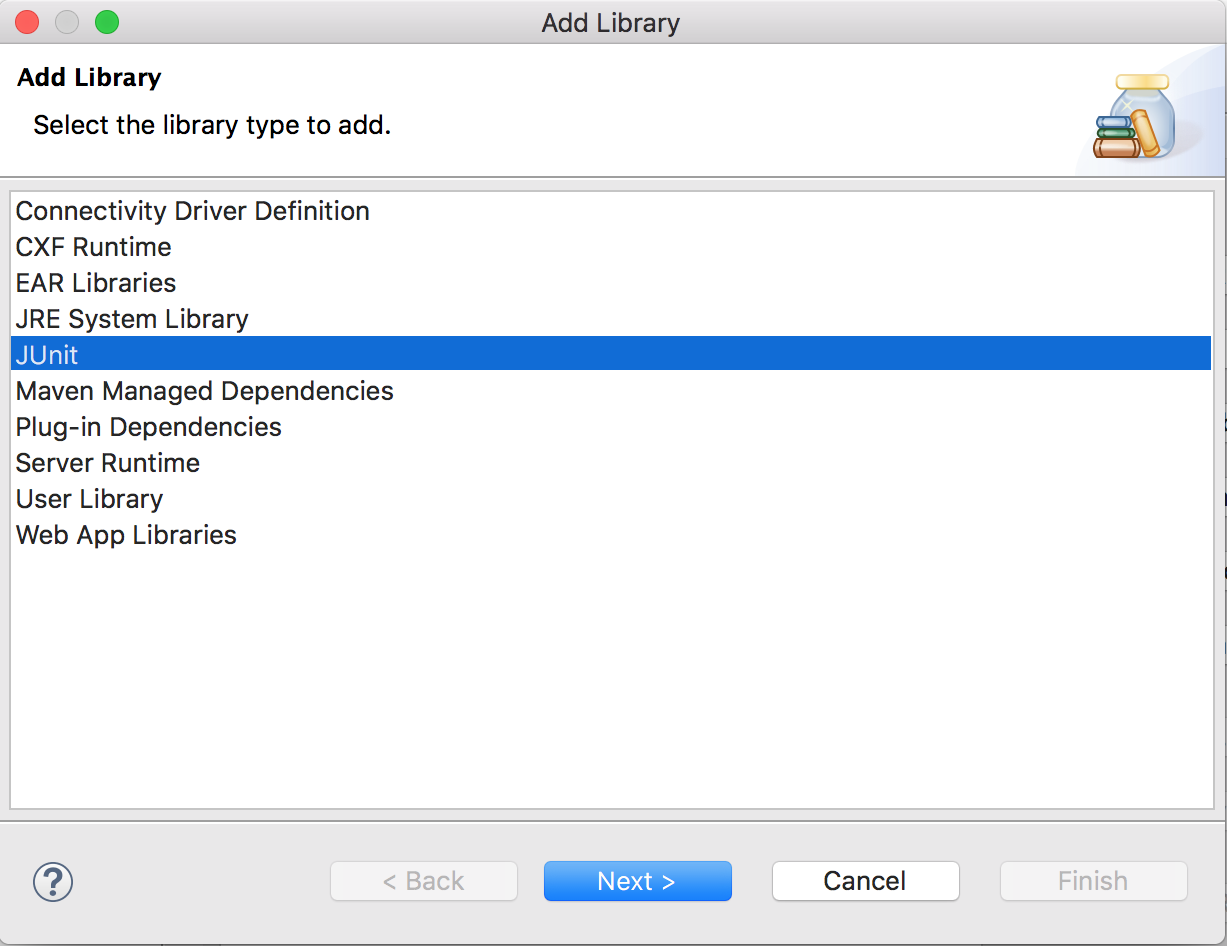Select Plug-in Dependencies
Screen dimensions: 1227x946
click(x=148, y=427)
